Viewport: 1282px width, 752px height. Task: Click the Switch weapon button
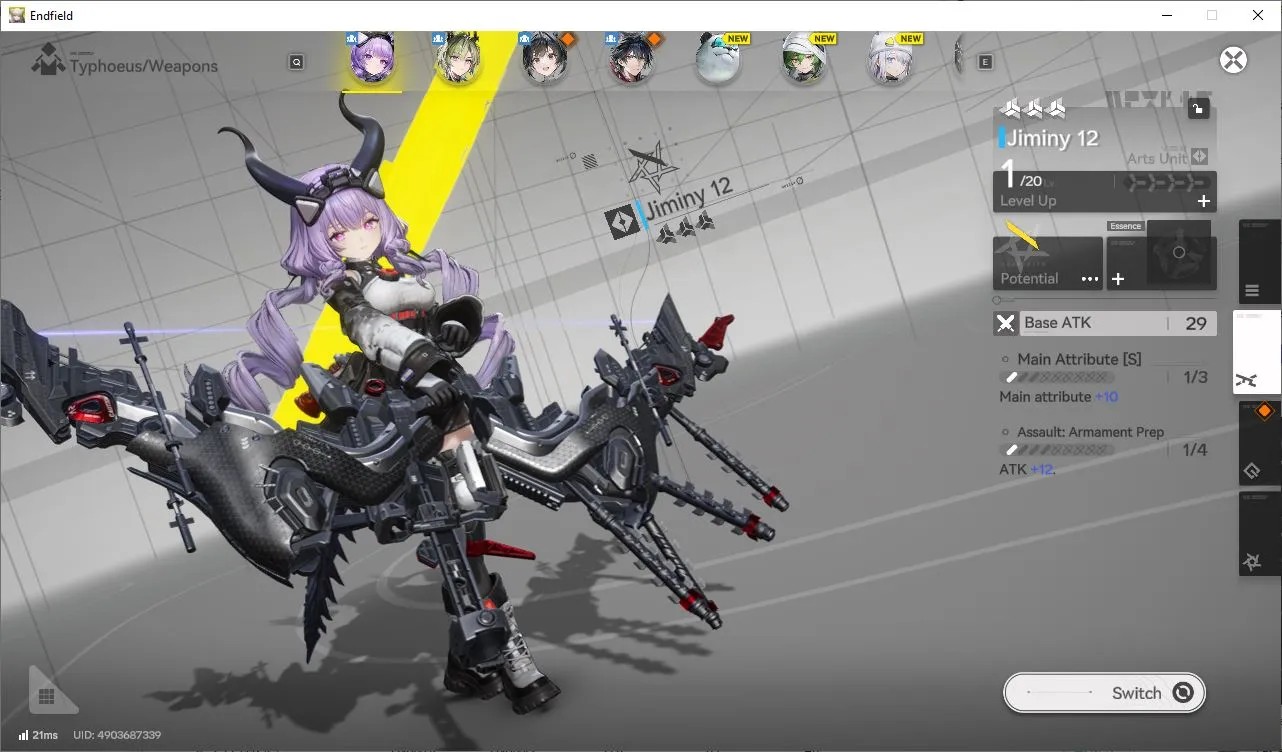click(x=1104, y=692)
